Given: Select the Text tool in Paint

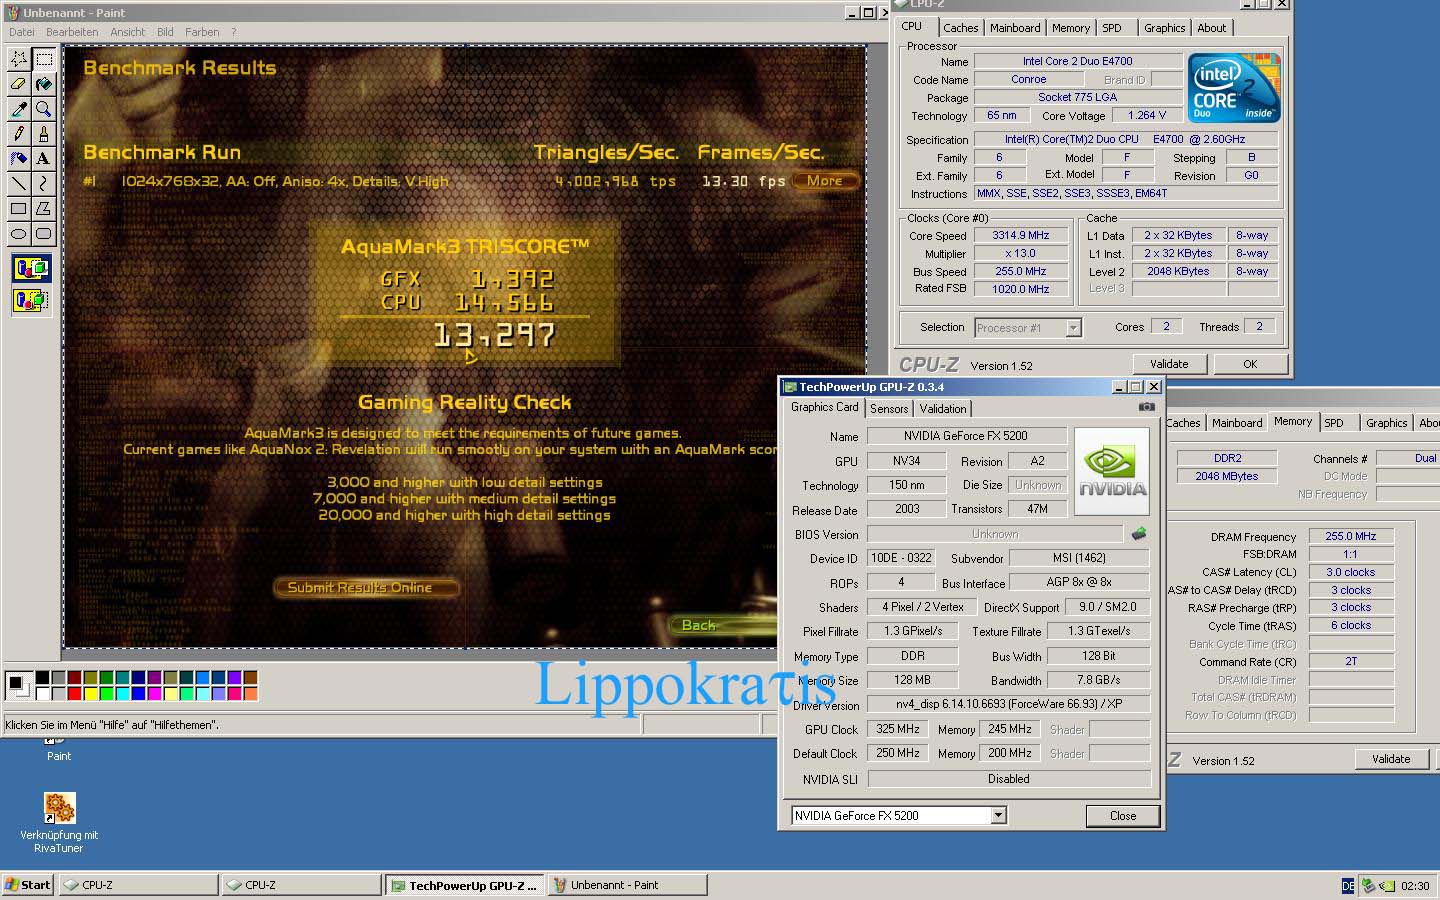Looking at the screenshot, I should [x=43, y=159].
